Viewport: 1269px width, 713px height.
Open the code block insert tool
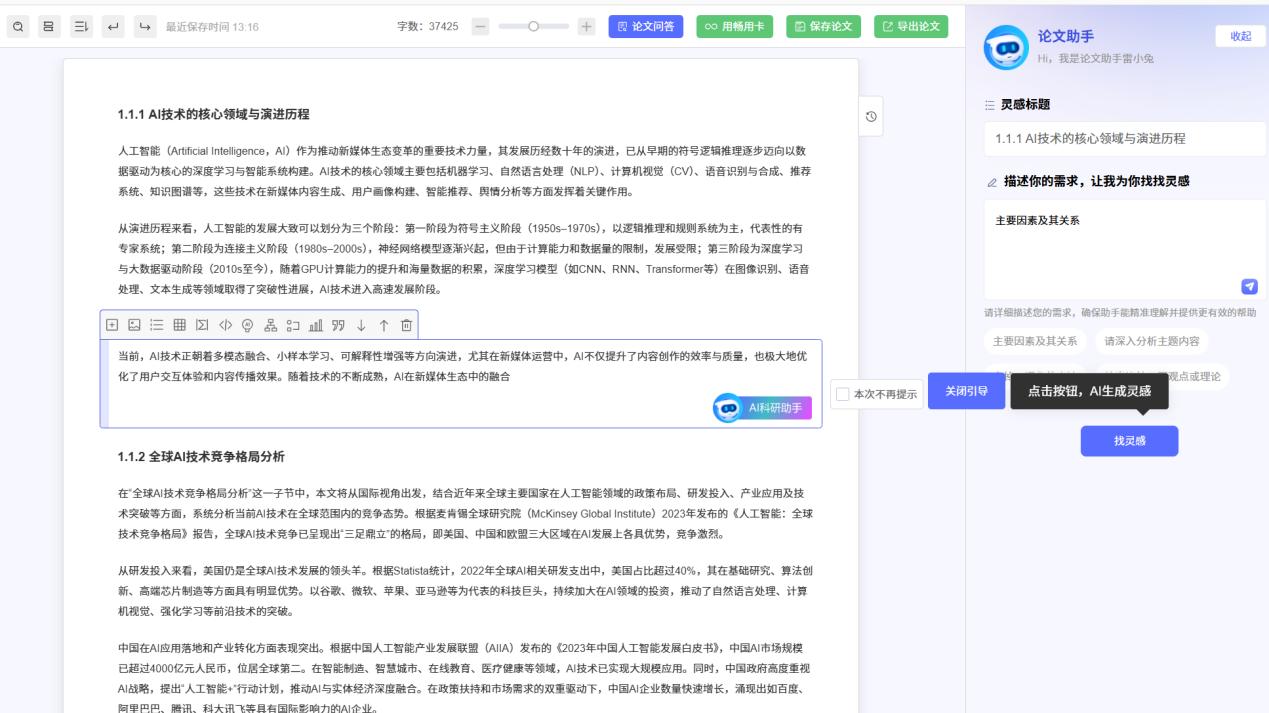click(225, 327)
